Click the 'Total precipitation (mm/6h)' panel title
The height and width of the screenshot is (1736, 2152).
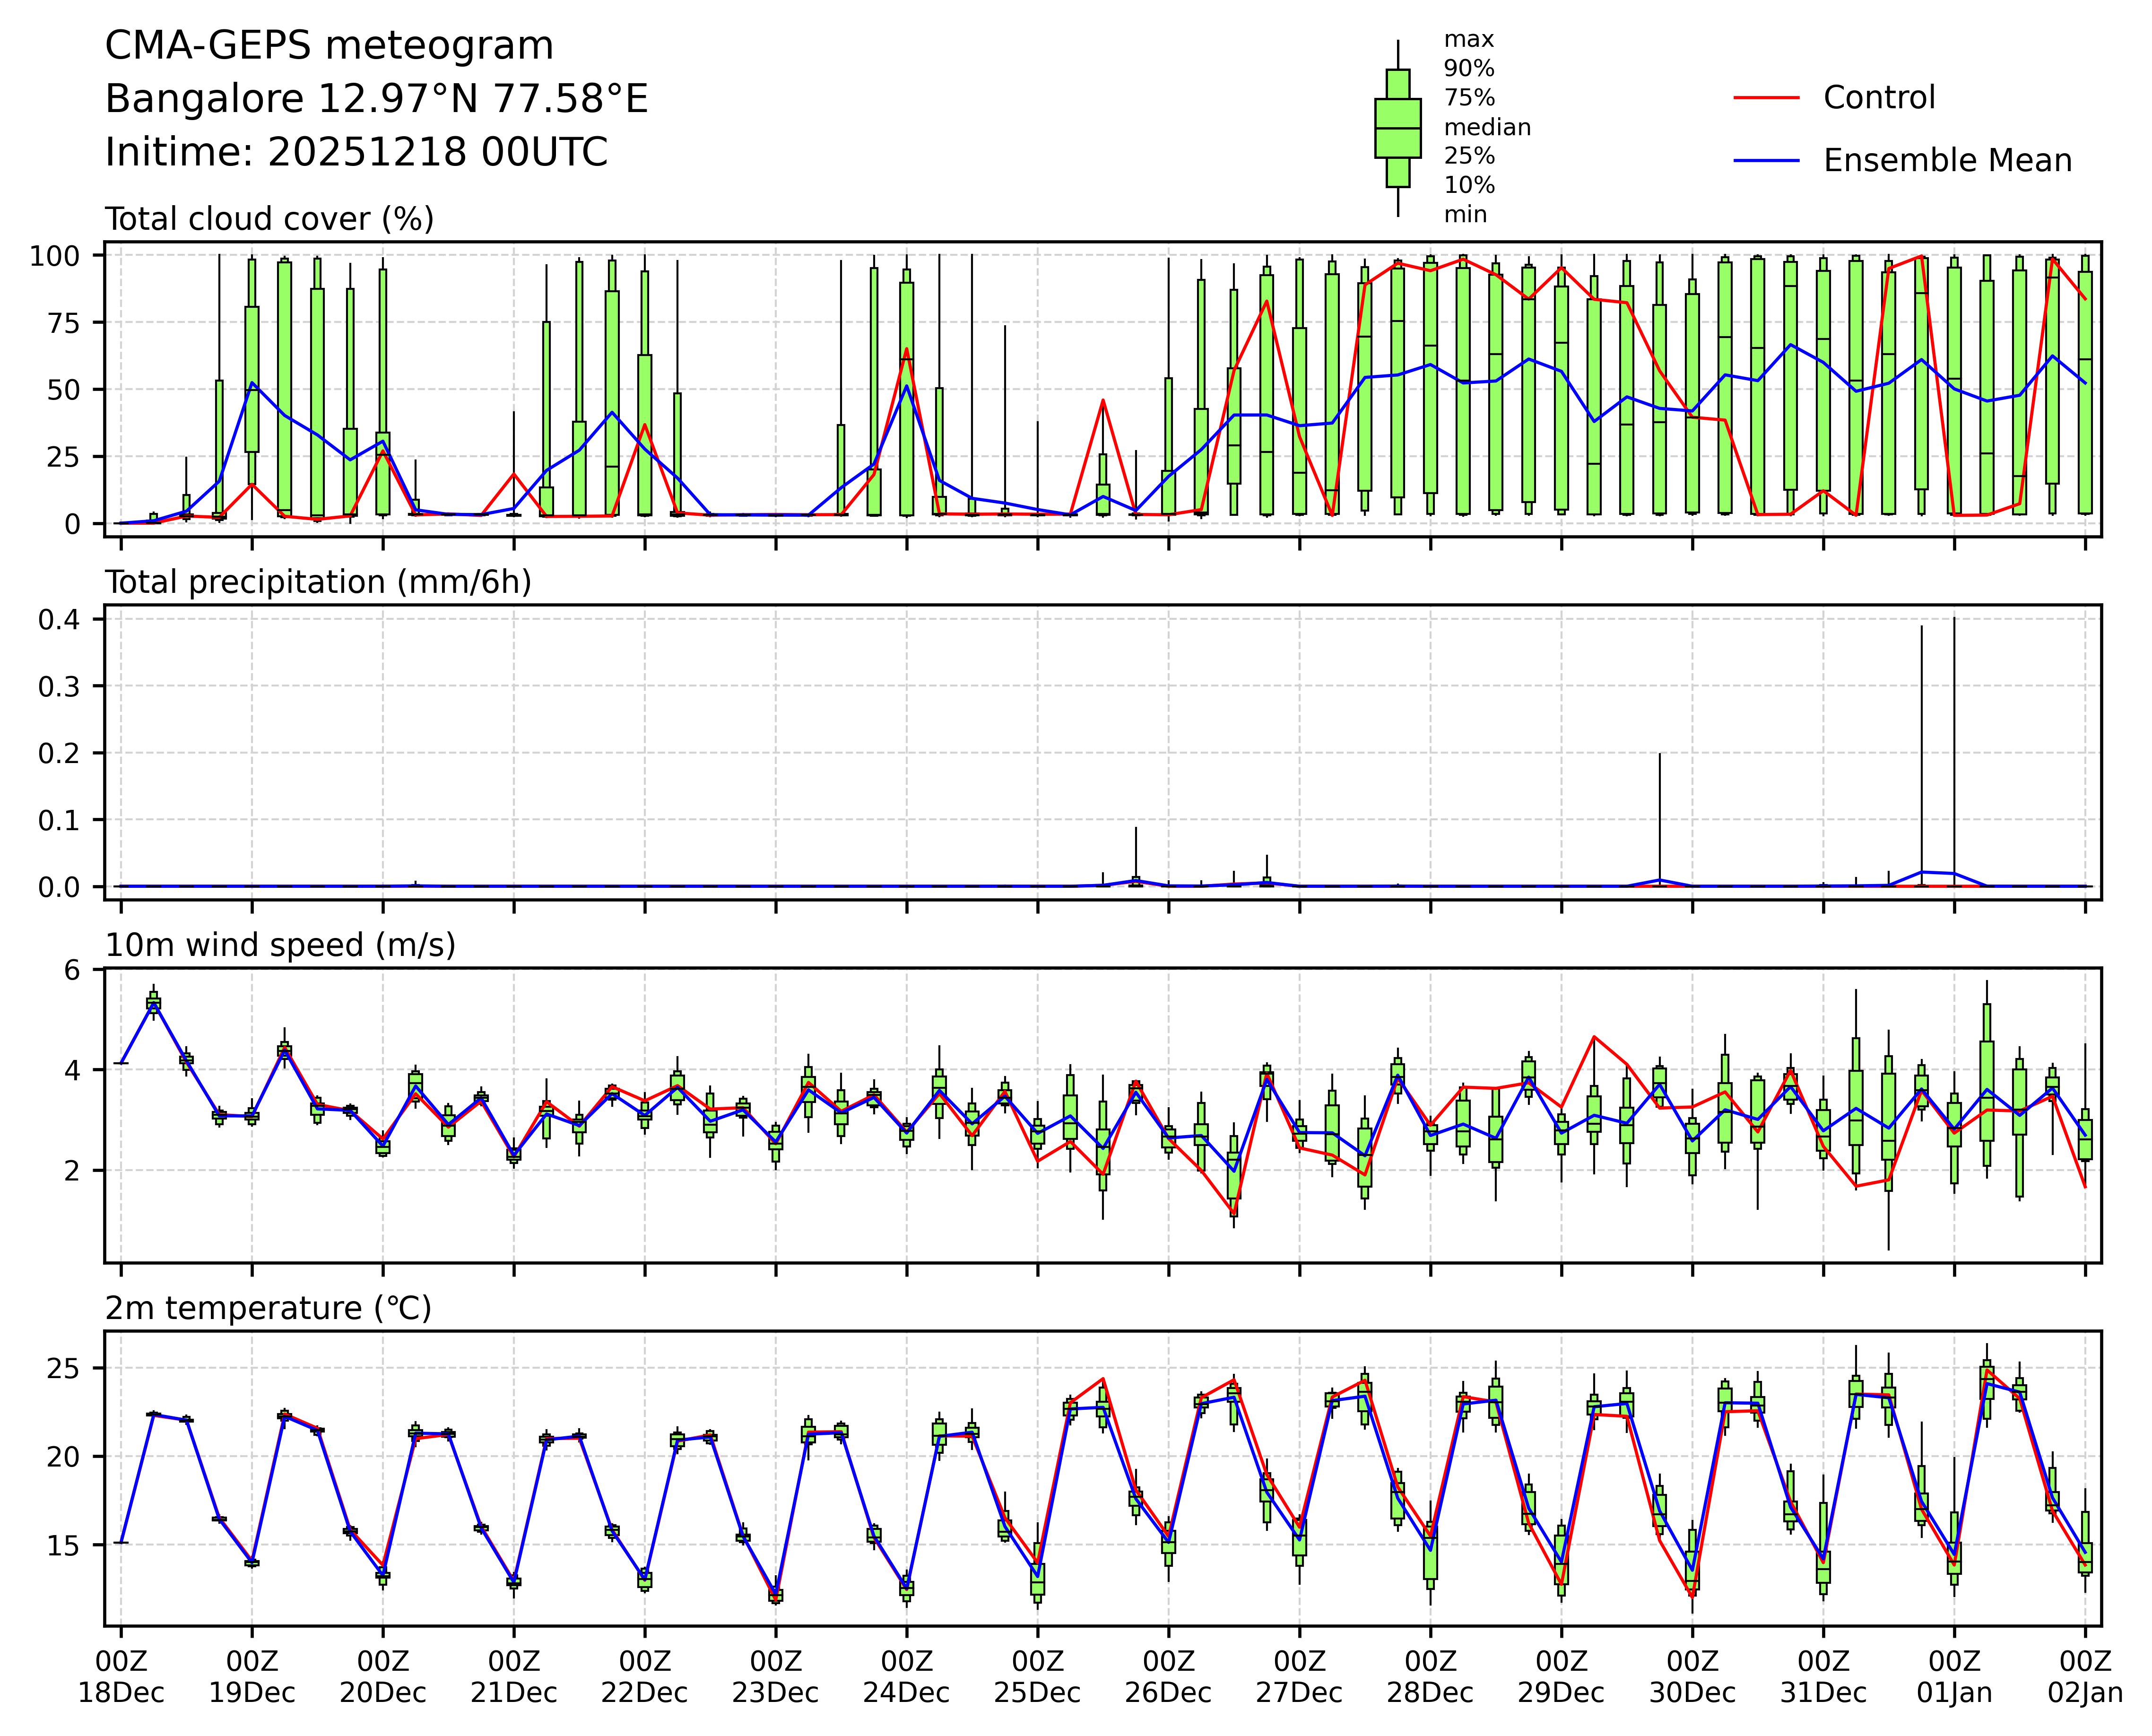318,582
